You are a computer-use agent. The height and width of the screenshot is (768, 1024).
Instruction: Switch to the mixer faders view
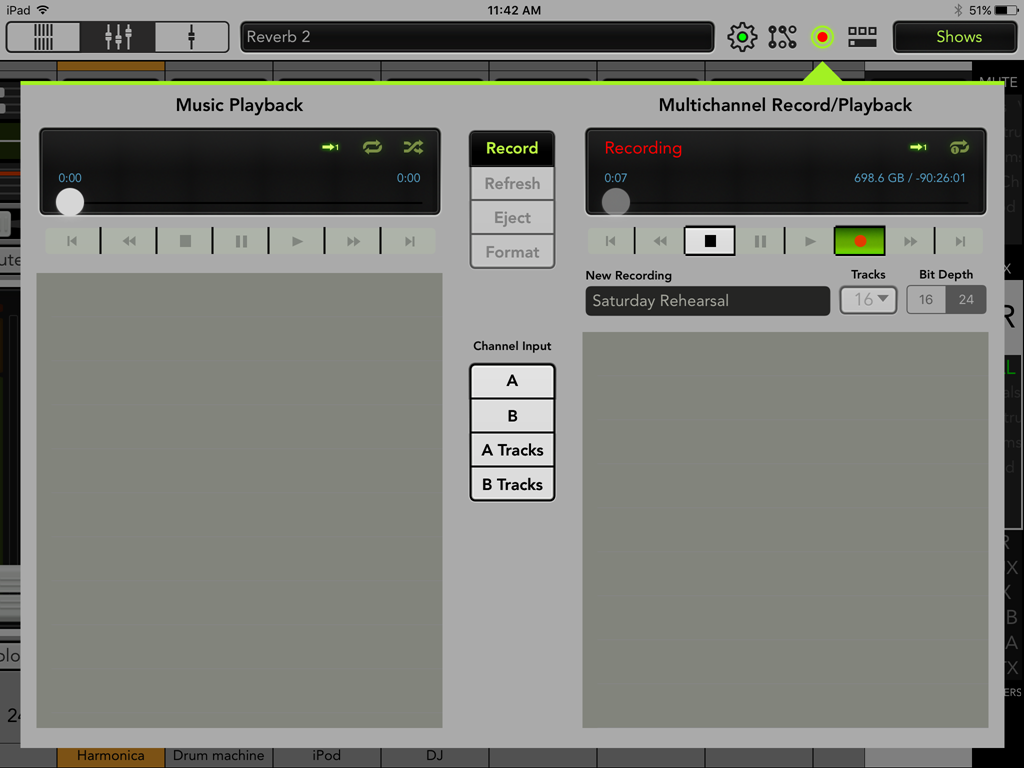pyautogui.click(x=118, y=37)
